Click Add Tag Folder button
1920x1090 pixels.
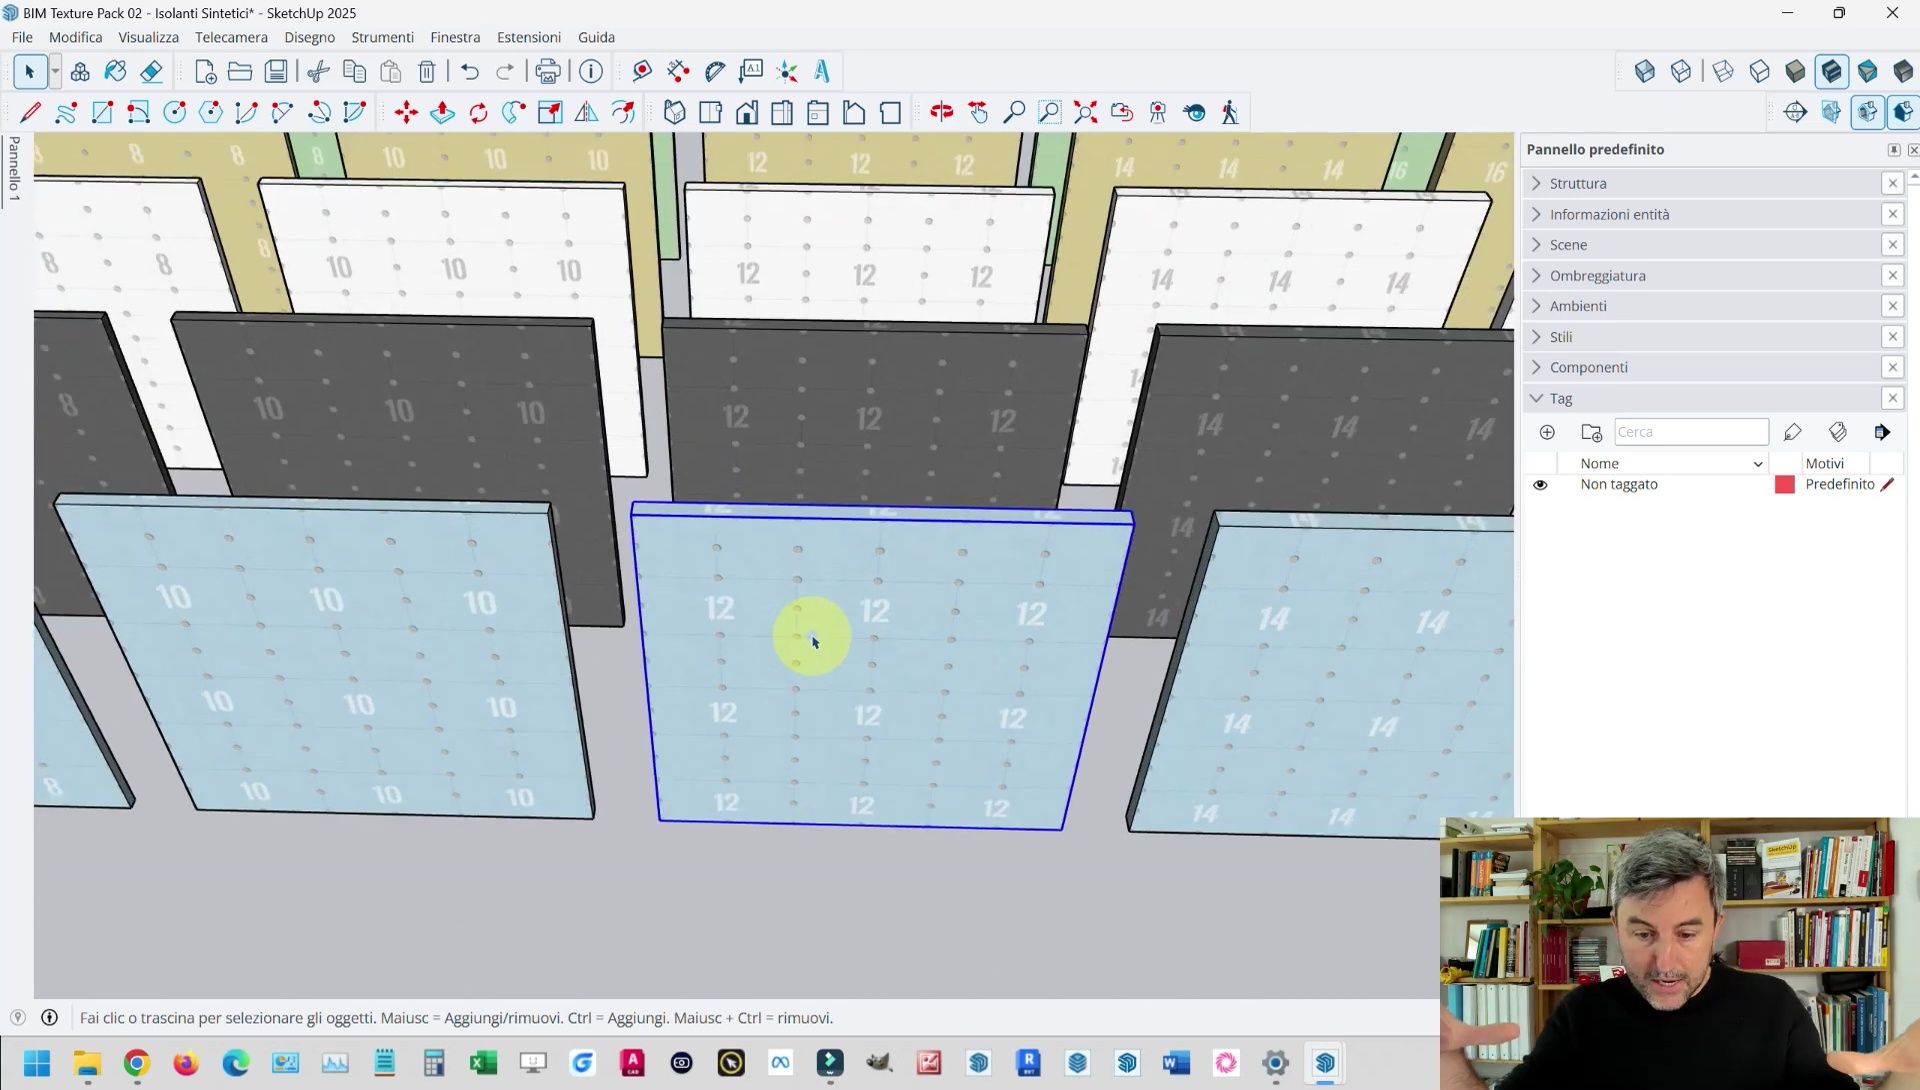click(1591, 432)
